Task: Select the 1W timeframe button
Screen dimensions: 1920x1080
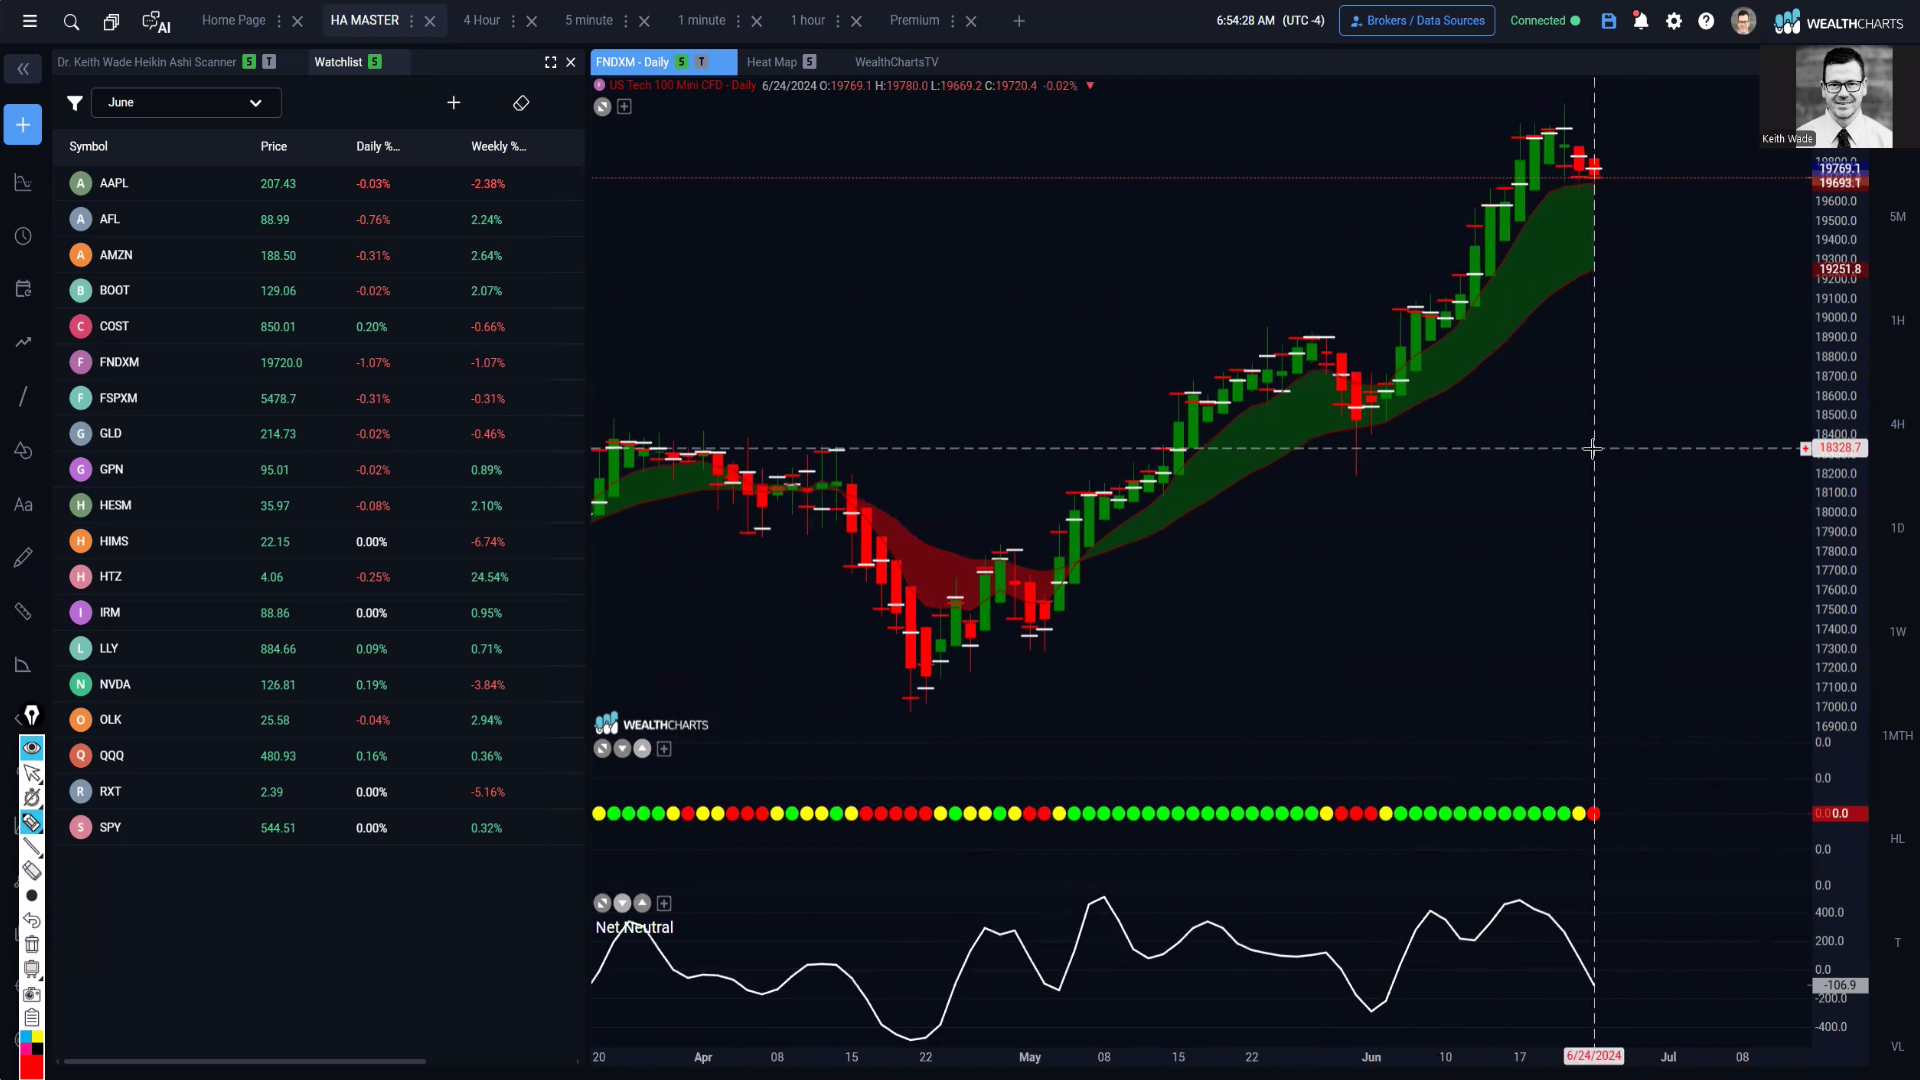Action: [1897, 632]
